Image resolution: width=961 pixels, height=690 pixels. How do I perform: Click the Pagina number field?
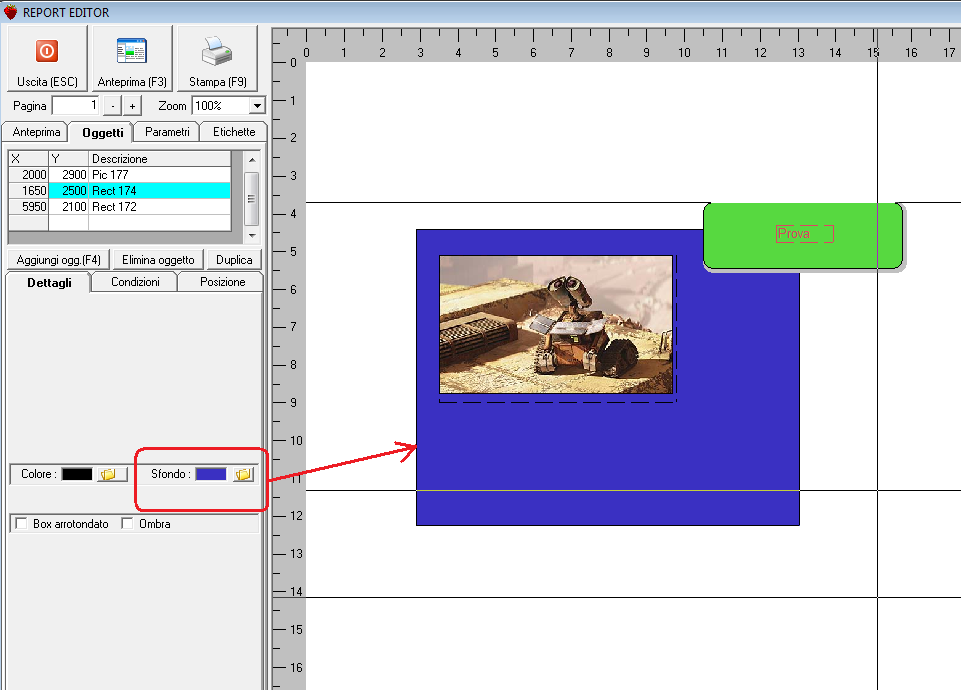click(x=75, y=106)
